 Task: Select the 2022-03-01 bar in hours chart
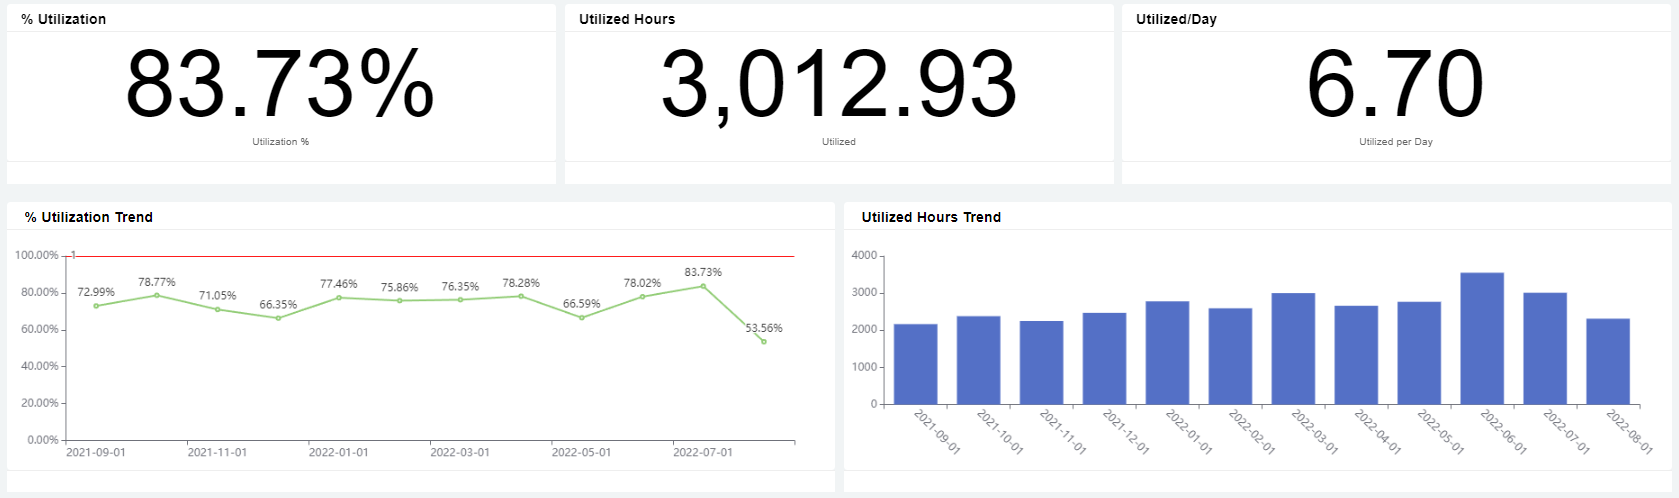[x=1293, y=349]
